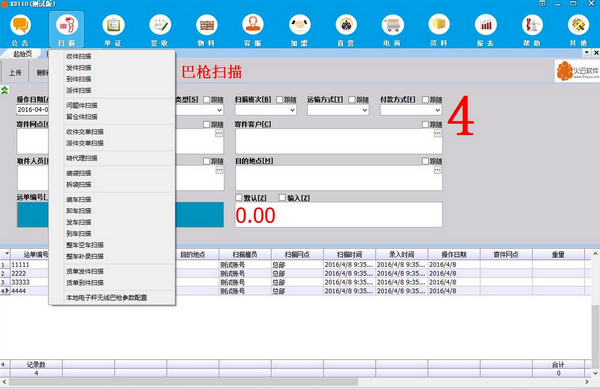600x389 pixels.
Task: Open 整车补录扫描 menu item
Action: coord(85,256)
